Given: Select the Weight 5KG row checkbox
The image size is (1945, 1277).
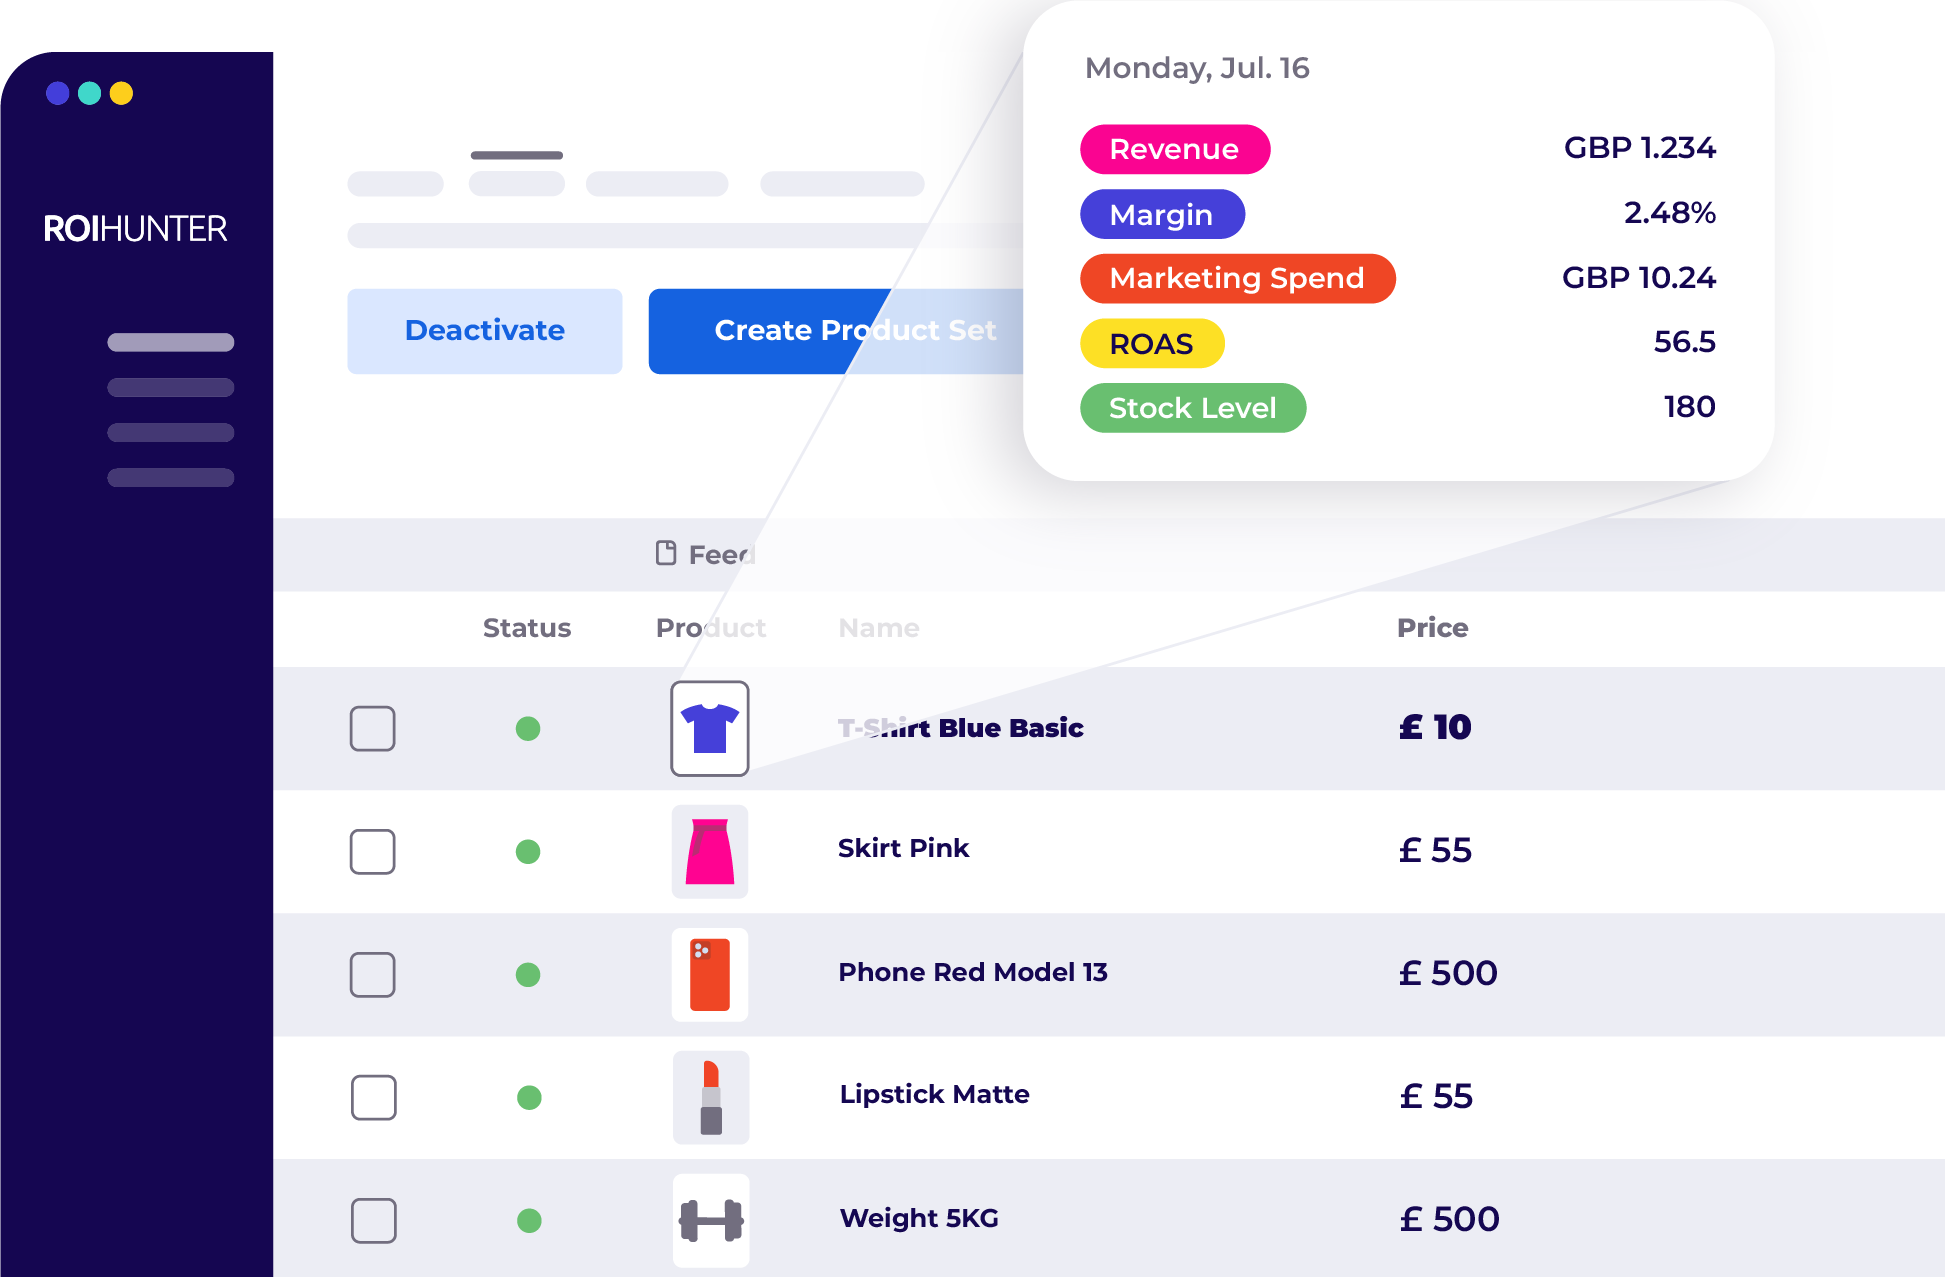Looking at the screenshot, I should click(x=374, y=1220).
